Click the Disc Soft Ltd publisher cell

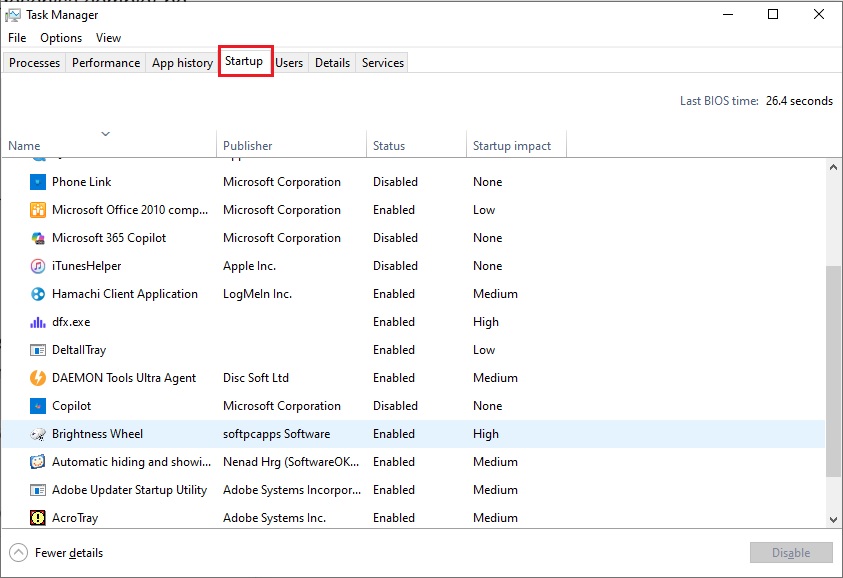click(x=256, y=378)
